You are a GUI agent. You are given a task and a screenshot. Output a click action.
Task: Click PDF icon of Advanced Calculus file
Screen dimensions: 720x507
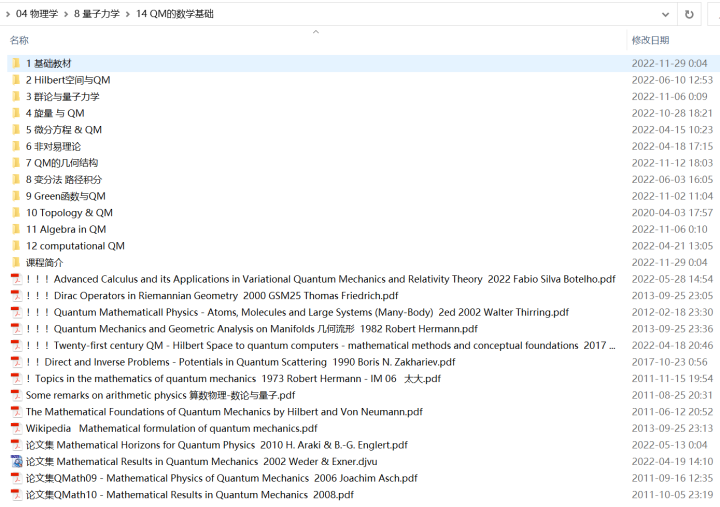tap(16, 279)
